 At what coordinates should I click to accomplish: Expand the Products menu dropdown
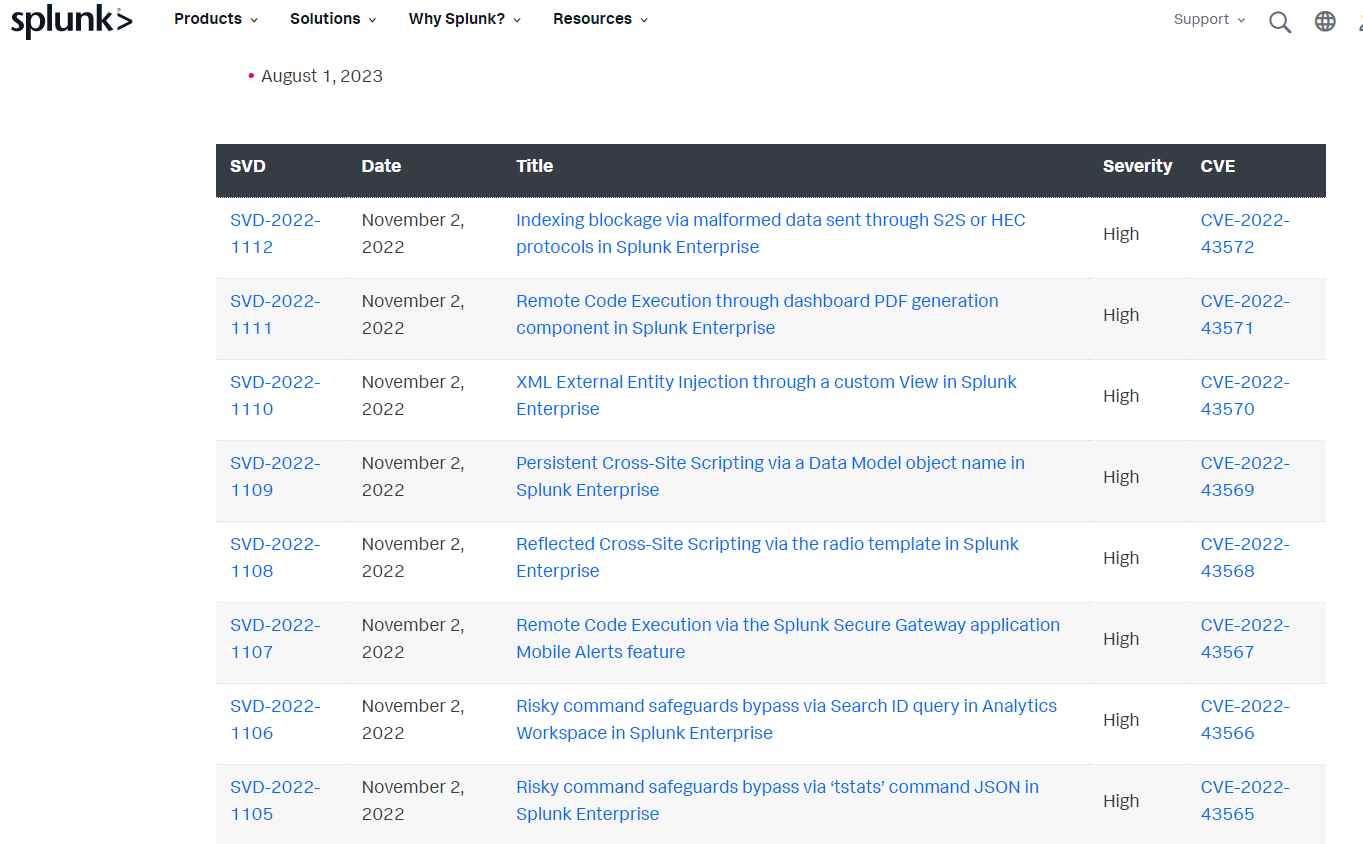pyautogui.click(x=215, y=19)
